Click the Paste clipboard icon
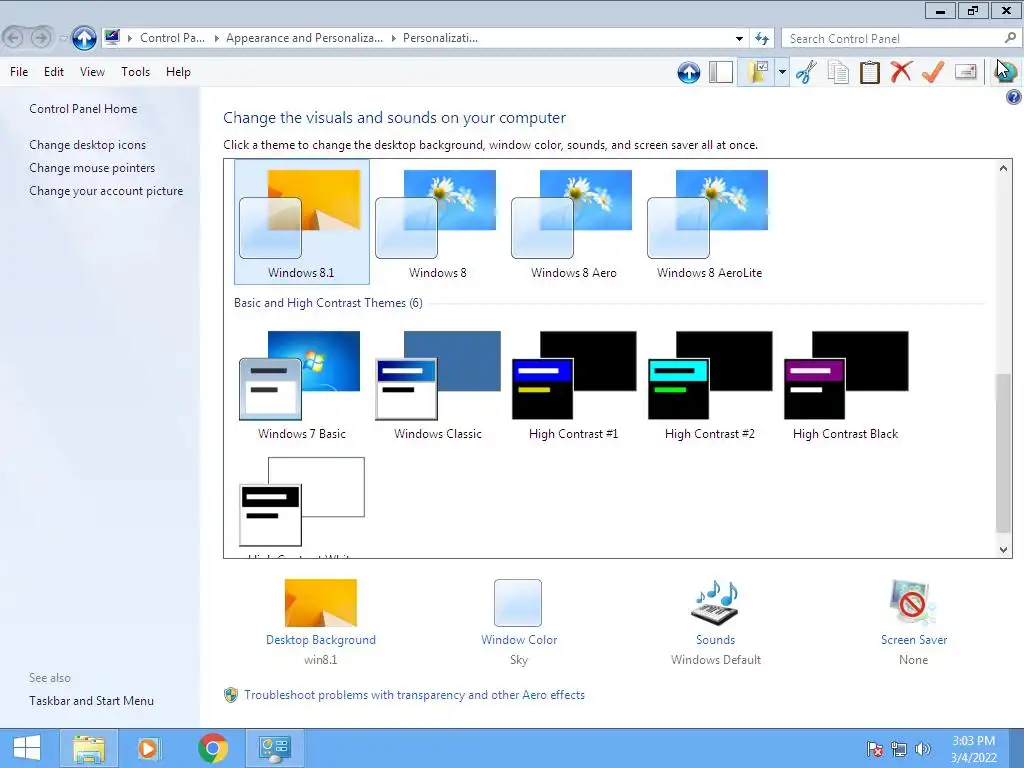The height and width of the screenshot is (768, 1024). pyautogui.click(x=870, y=72)
